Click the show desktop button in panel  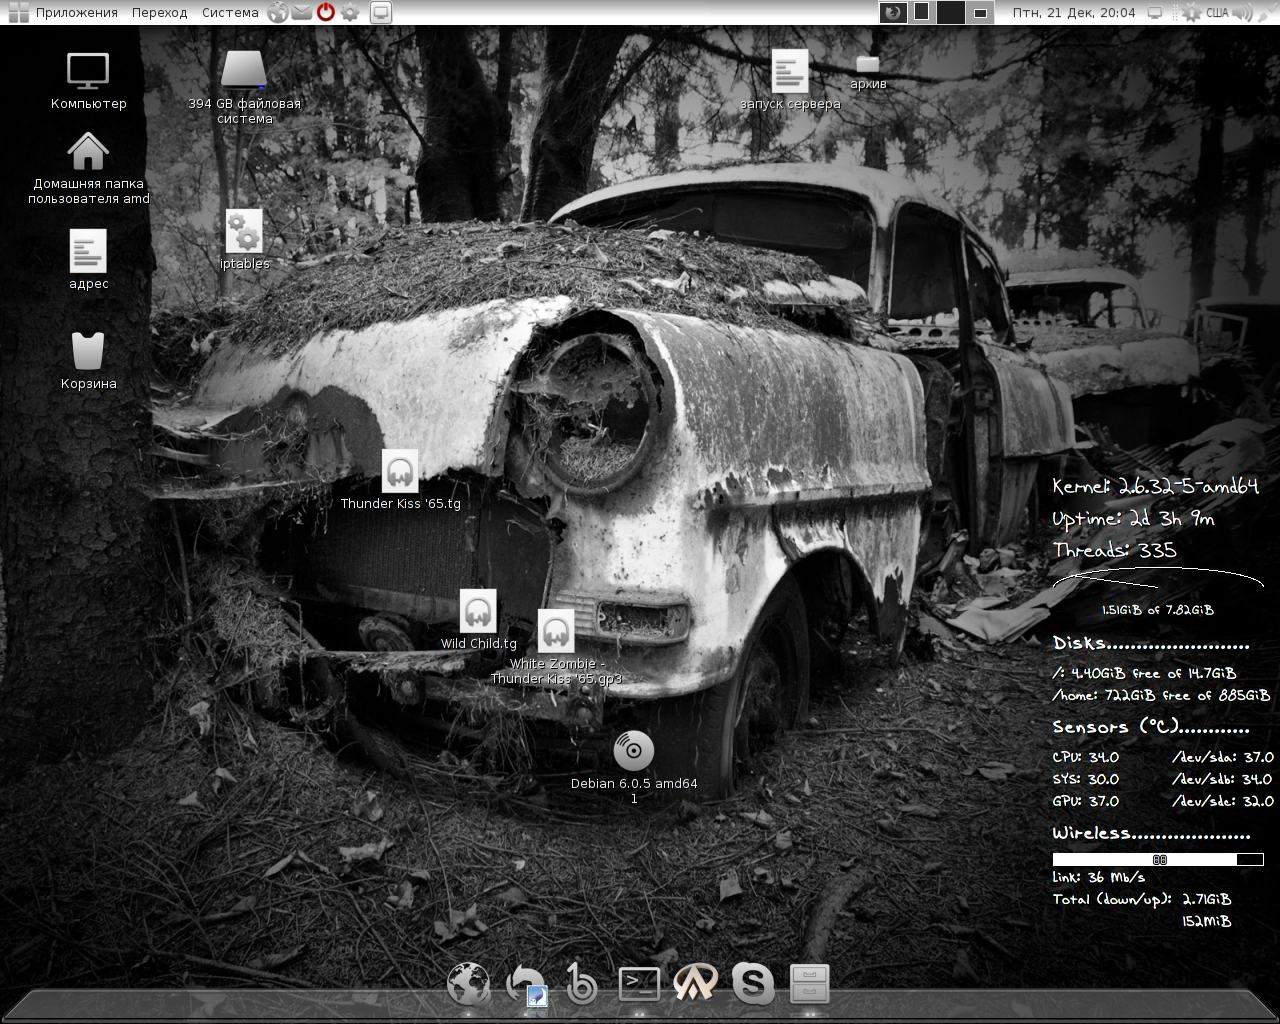380,13
